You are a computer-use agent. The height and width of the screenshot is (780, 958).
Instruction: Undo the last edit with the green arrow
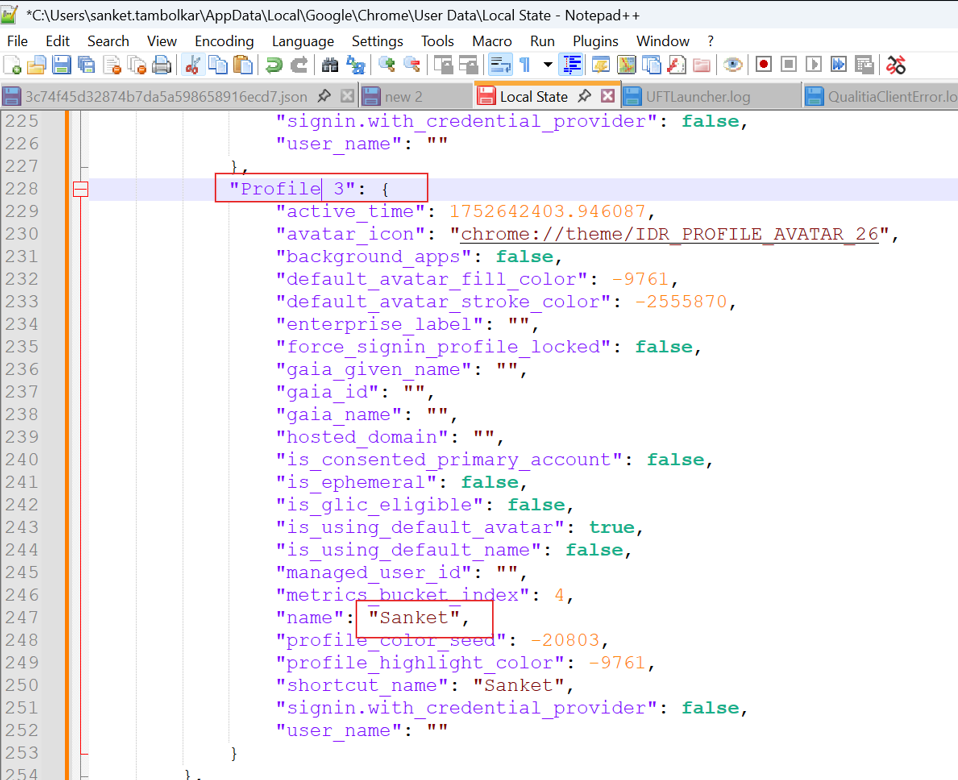pos(274,65)
